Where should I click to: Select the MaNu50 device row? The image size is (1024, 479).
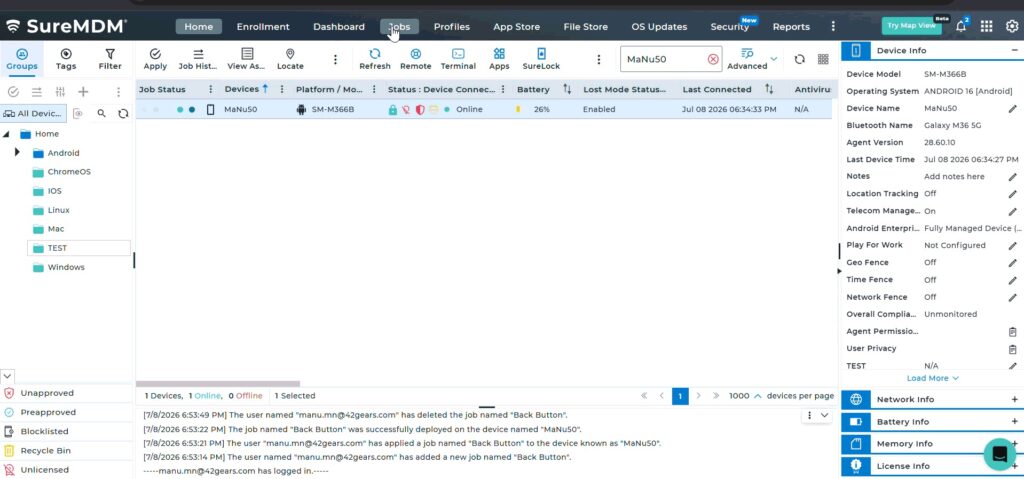483,109
